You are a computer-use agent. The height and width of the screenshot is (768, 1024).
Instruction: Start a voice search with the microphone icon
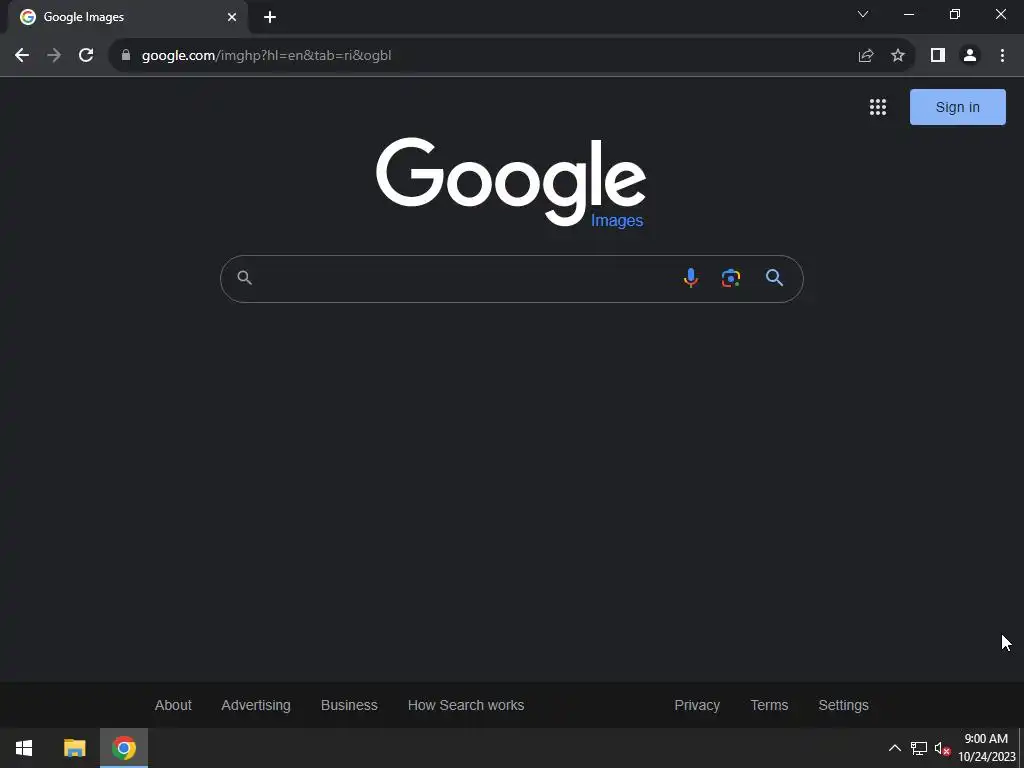[690, 278]
